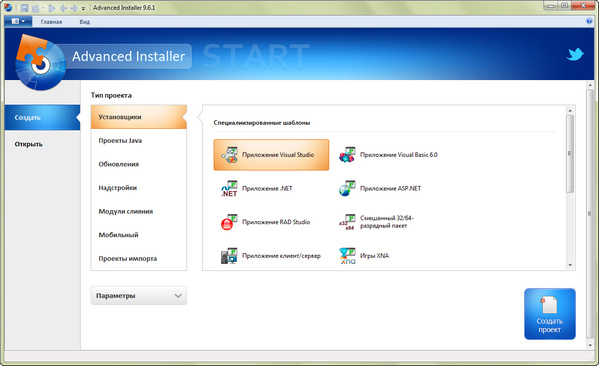Click the templates list scroll-up arrow

[570, 110]
